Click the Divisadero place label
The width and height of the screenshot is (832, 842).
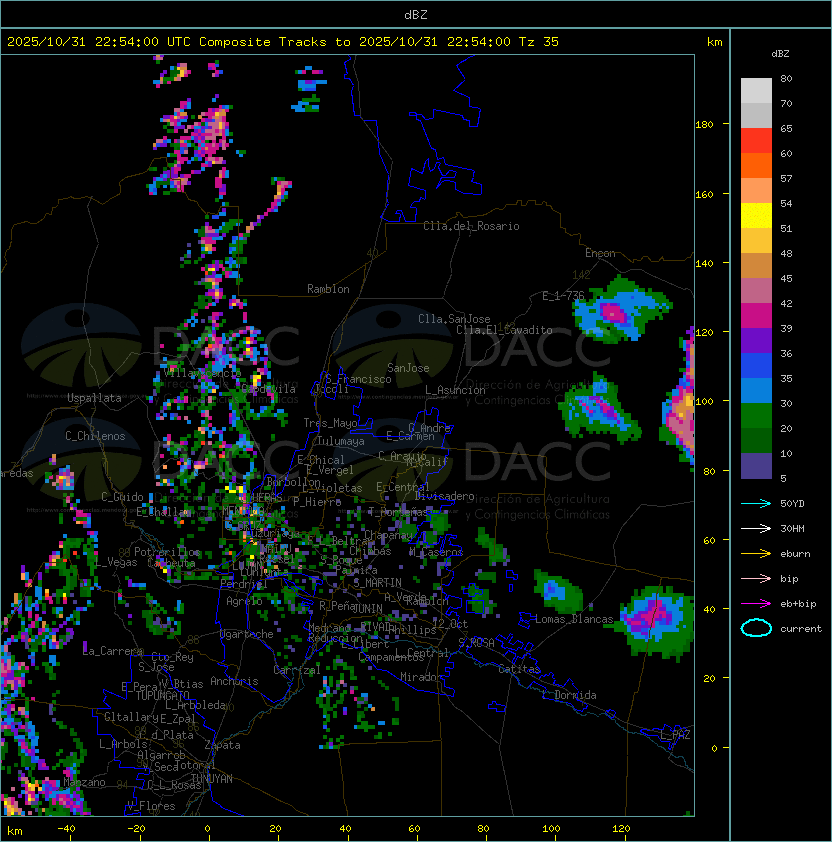444,496
